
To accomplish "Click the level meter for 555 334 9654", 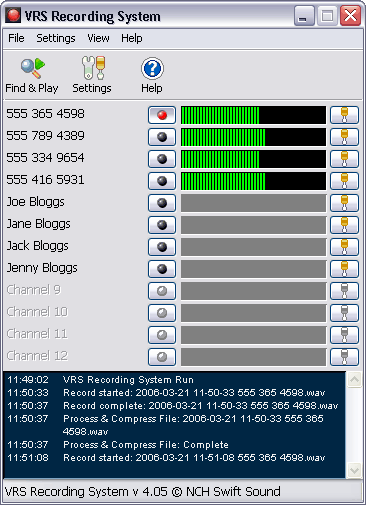I will (253, 159).
